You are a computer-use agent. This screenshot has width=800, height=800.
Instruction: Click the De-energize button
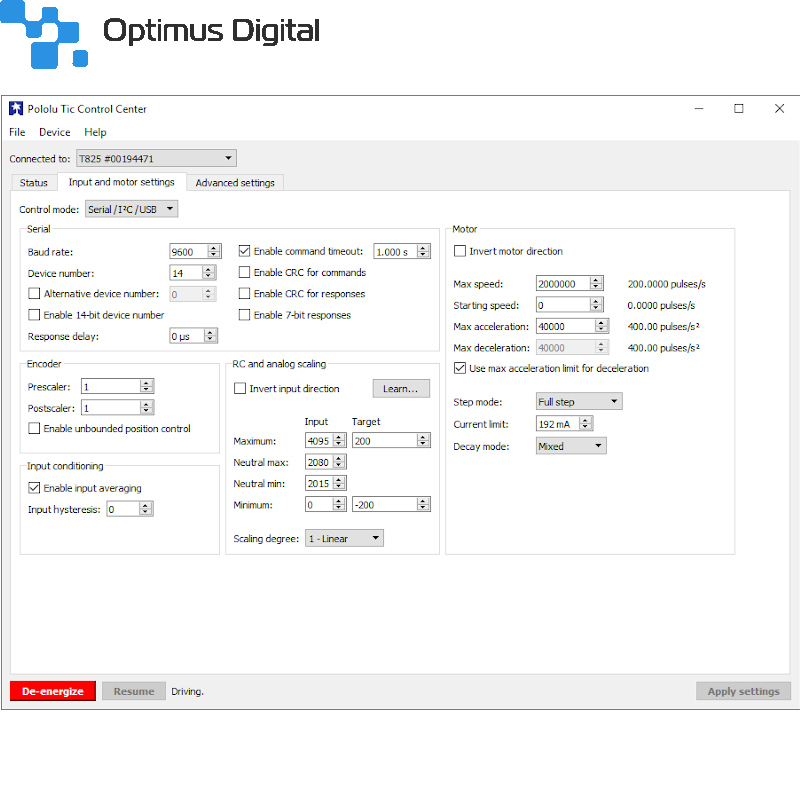(x=53, y=691)
